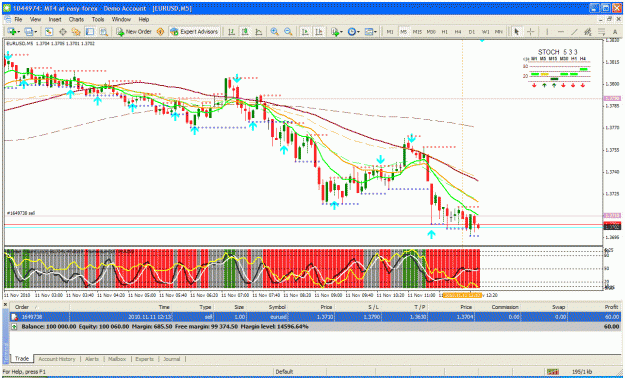Open the File menu
Image resolution: width=625 pixels, height=378 pixels.
[x=18, y=19]
